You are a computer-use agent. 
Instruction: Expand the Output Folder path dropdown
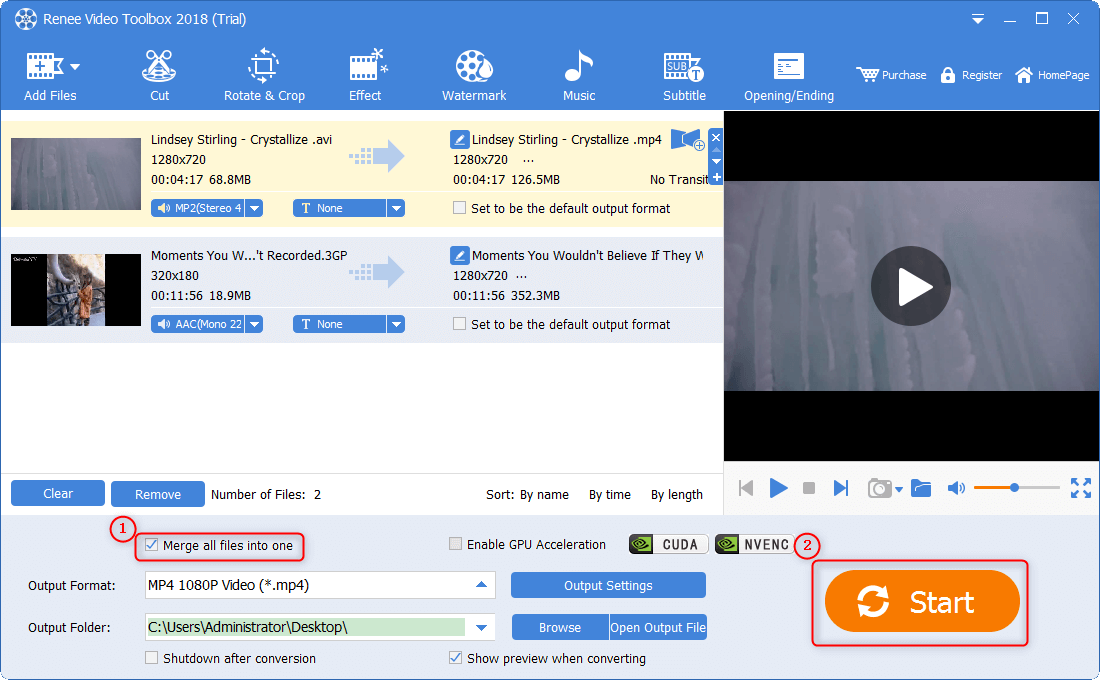(x=482, y=627)
